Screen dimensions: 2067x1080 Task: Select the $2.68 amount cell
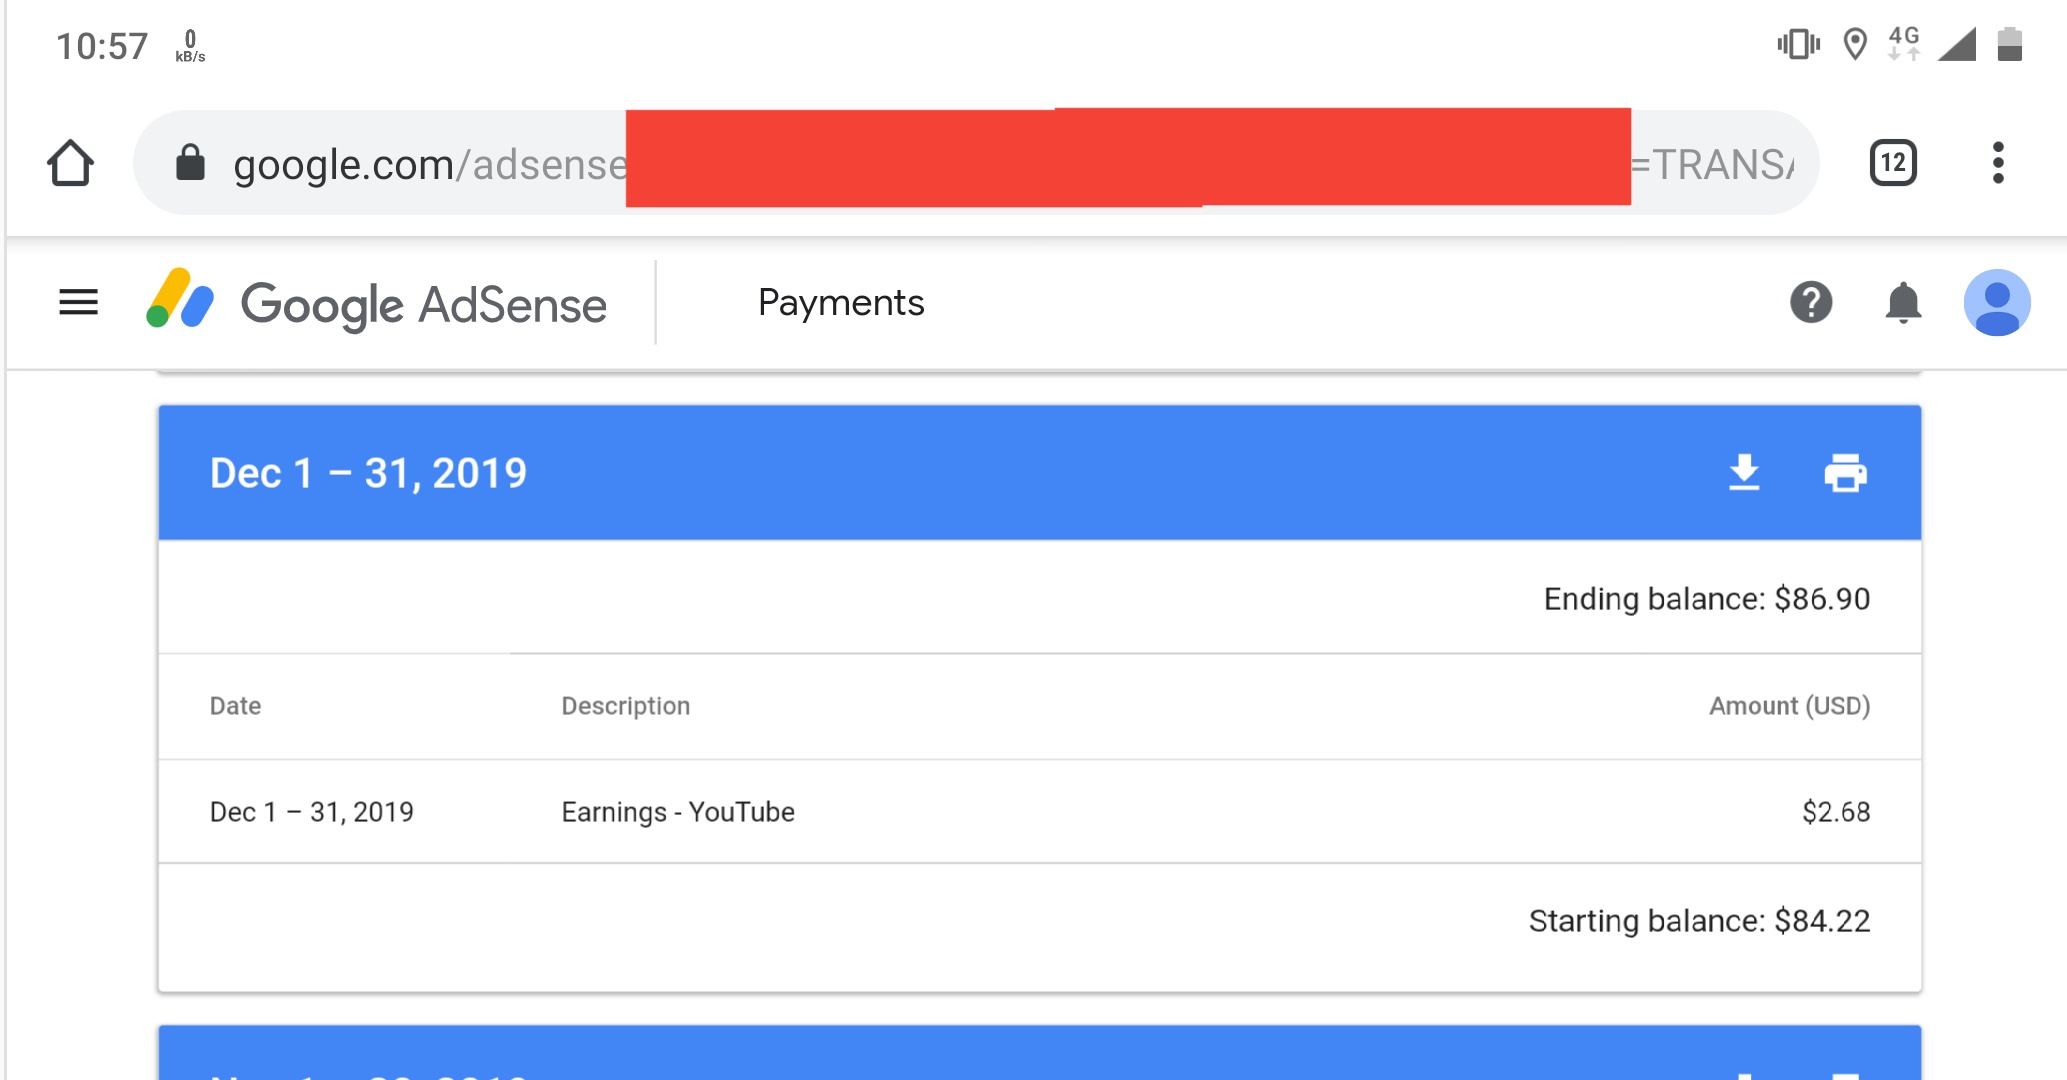[1836, 812]
